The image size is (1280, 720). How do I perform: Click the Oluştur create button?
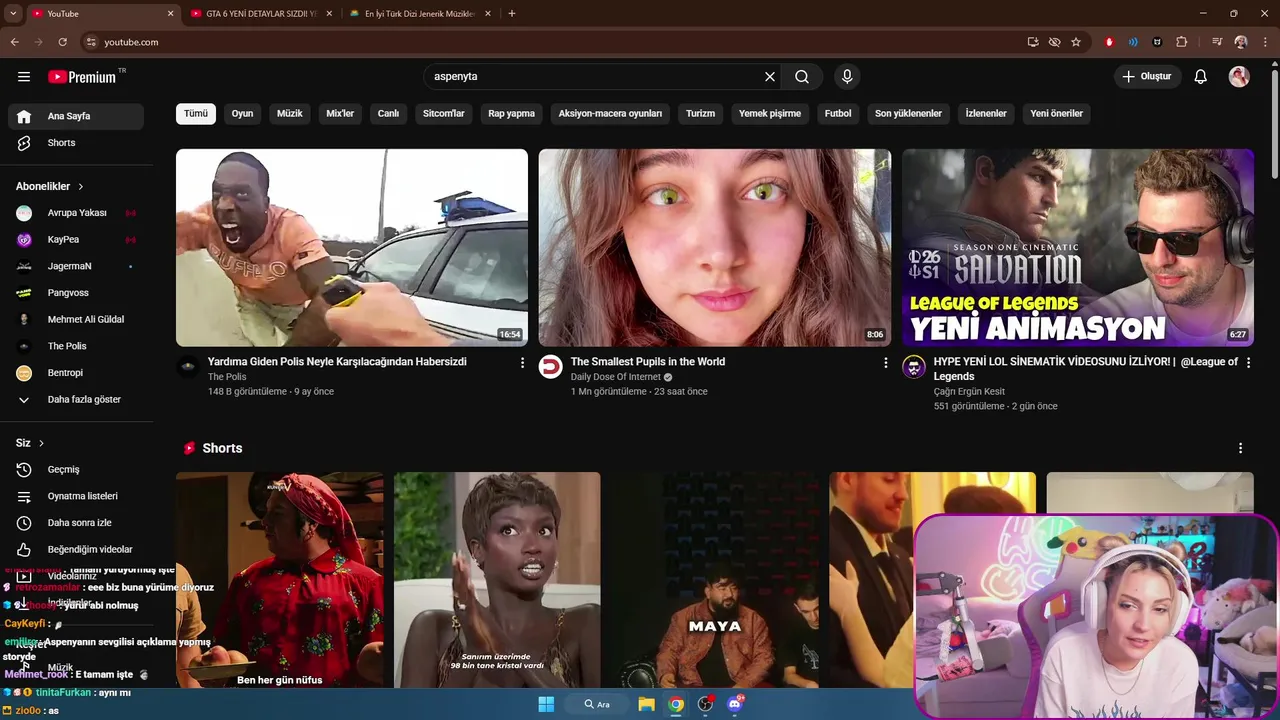(1147, 77)
